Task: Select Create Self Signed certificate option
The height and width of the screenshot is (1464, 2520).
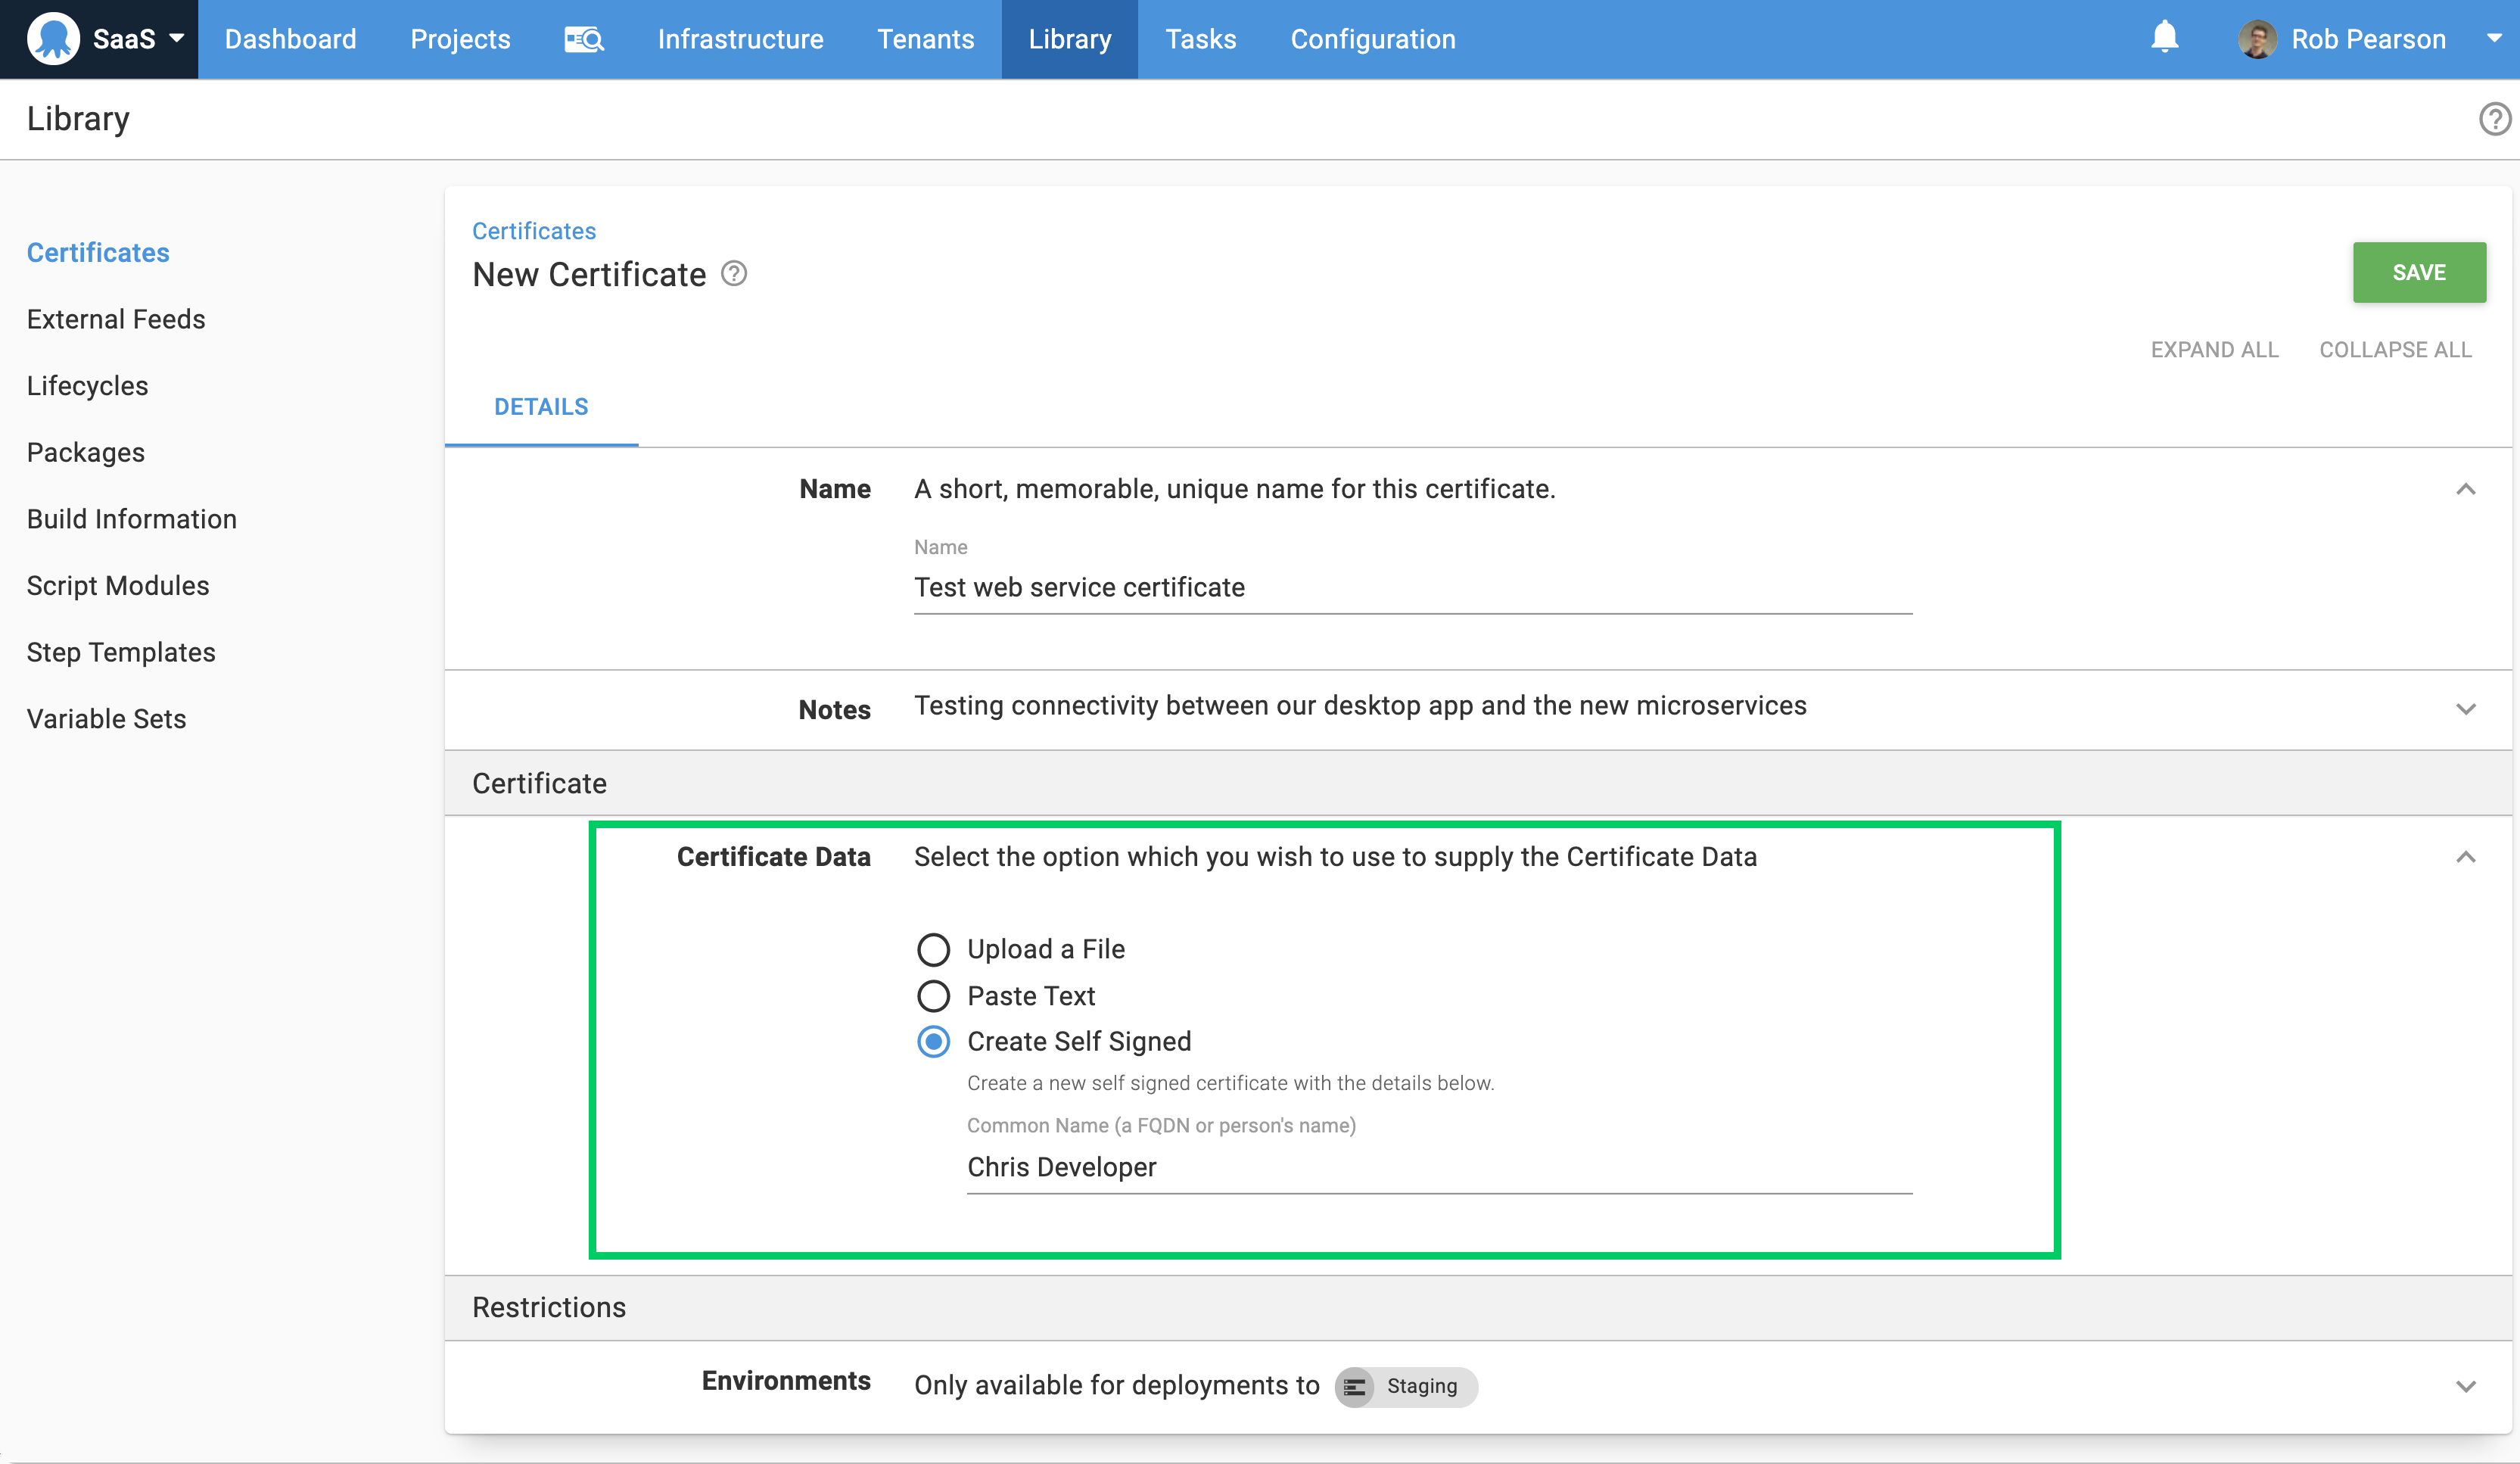Action: click(933, 1041)
